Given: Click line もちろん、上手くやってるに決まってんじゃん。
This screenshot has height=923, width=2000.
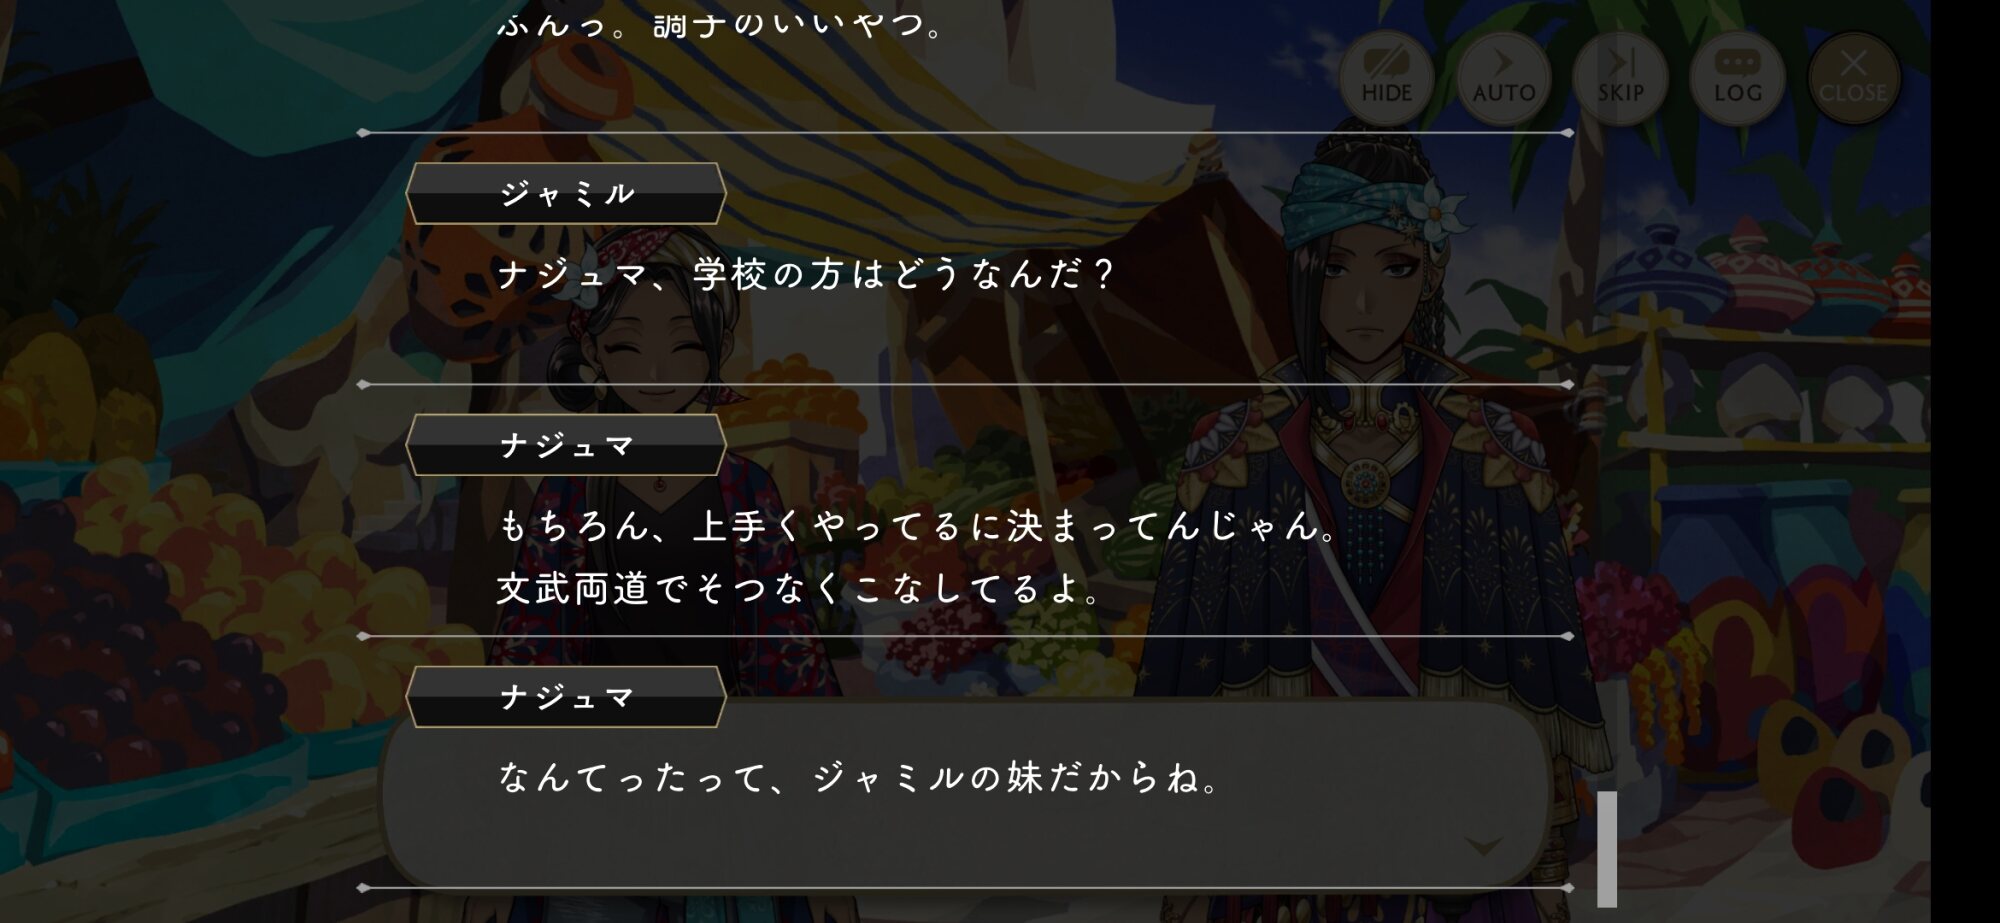Looking at the screenshot, I should [918, 525].
